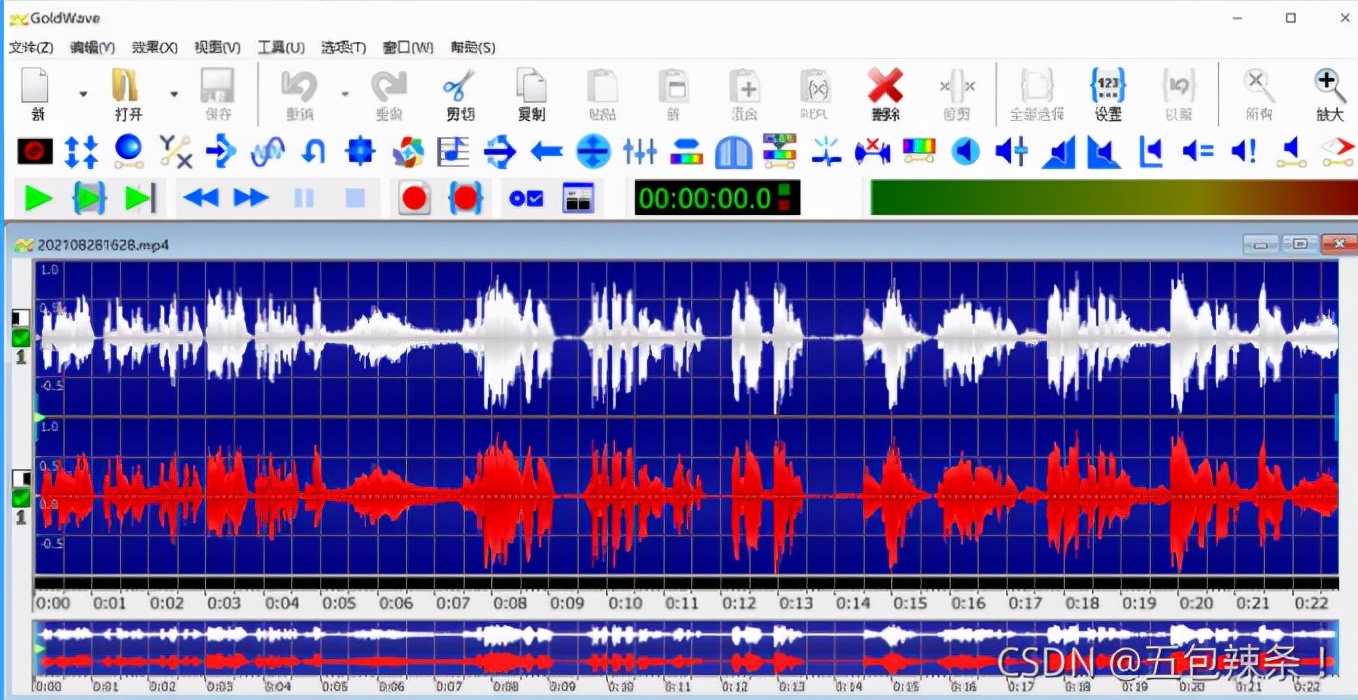This screenshot has width=1358, height=700.
Task: Open the Mechanize effect blue cog icon
Action: (x=360, y=152)
